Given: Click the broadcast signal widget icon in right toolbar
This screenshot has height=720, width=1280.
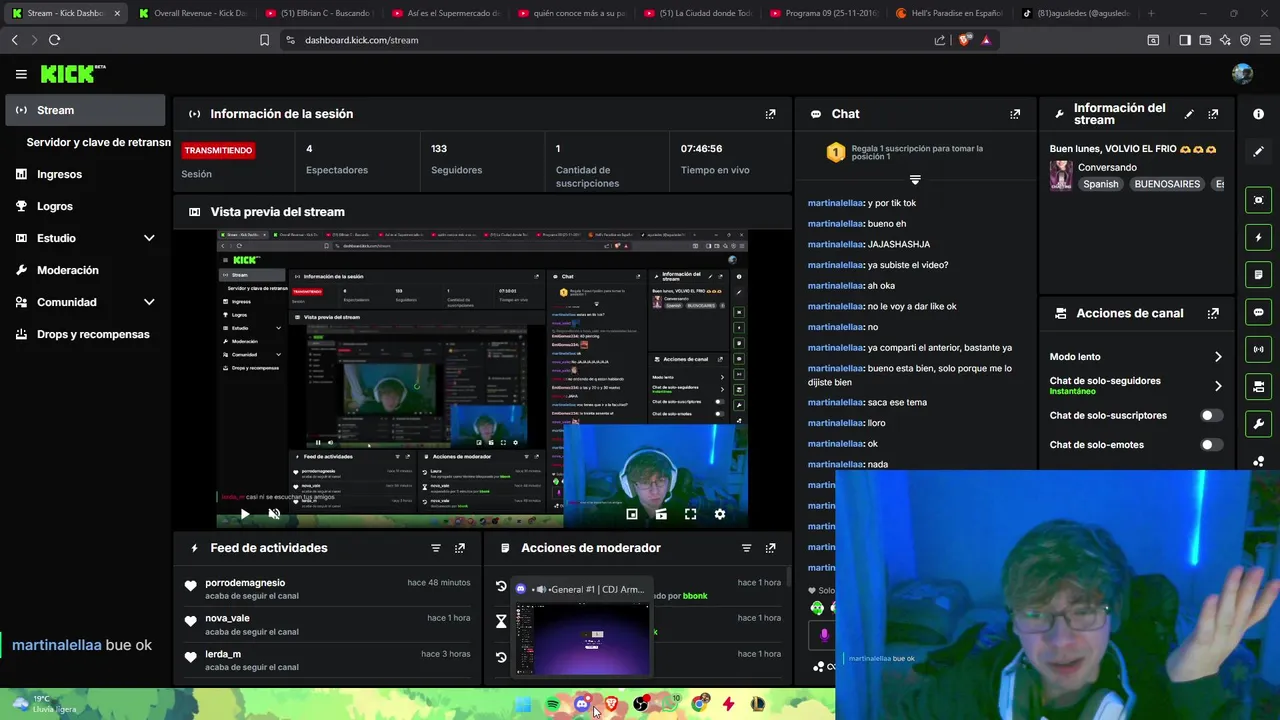Looking at the screenshot, I should pyautogui.click(x=1258, y=349).
